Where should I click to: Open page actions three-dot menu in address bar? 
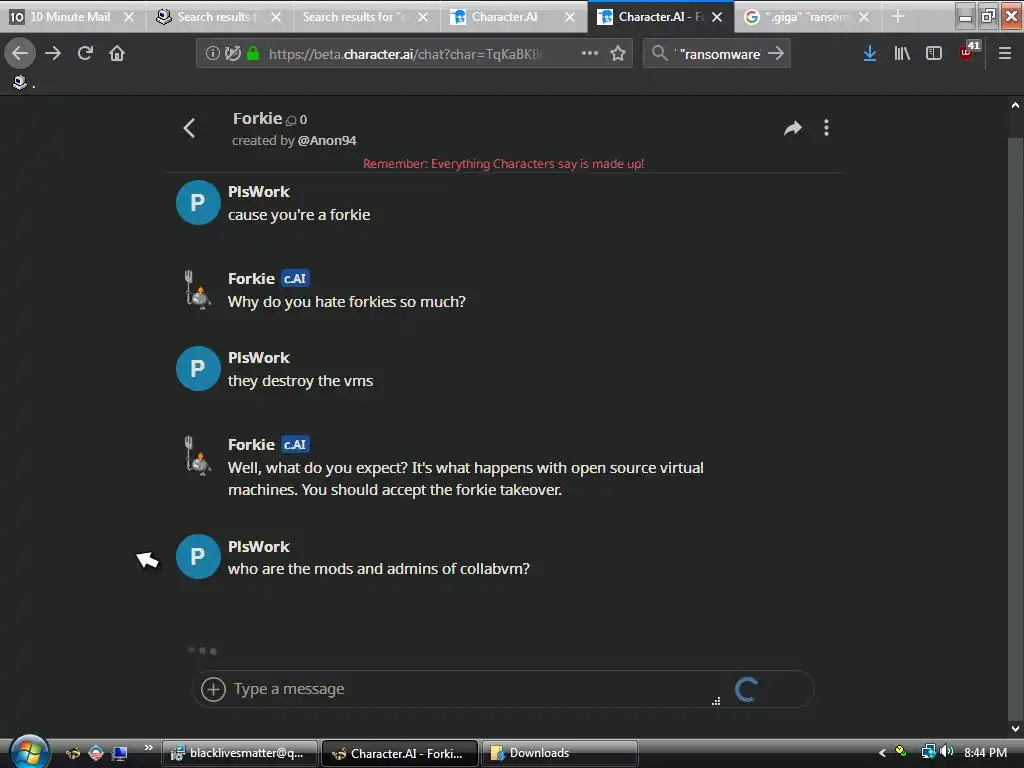[x=590, y=54]
